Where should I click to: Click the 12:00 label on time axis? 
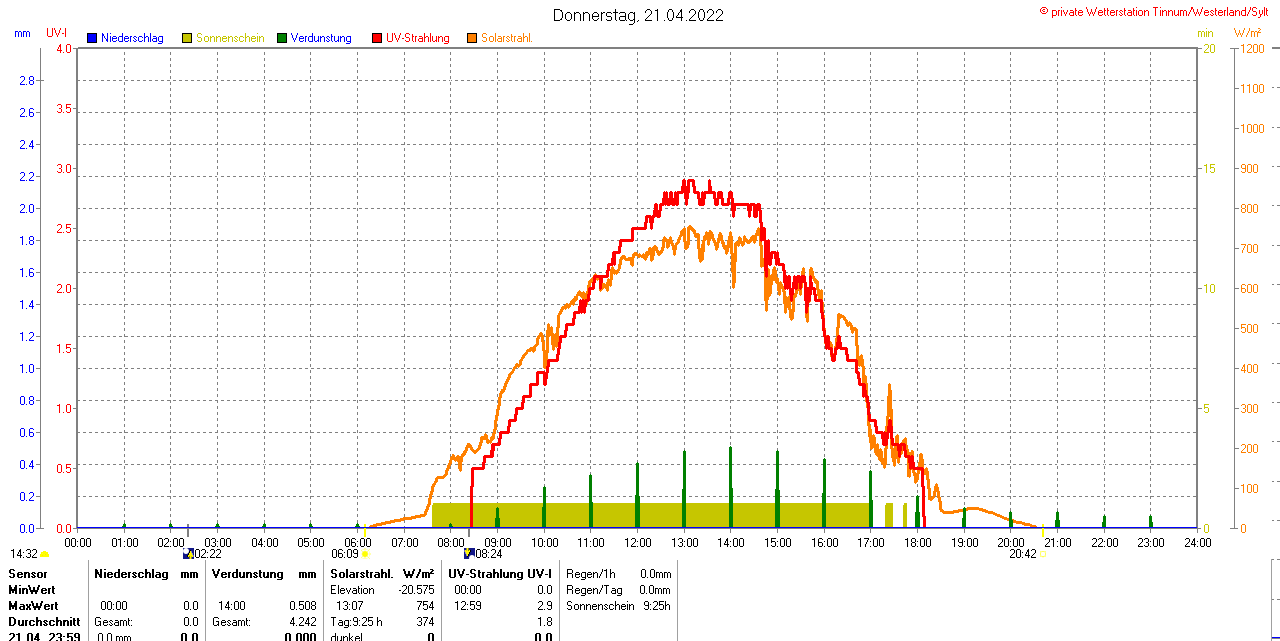[x=638, y=542]
